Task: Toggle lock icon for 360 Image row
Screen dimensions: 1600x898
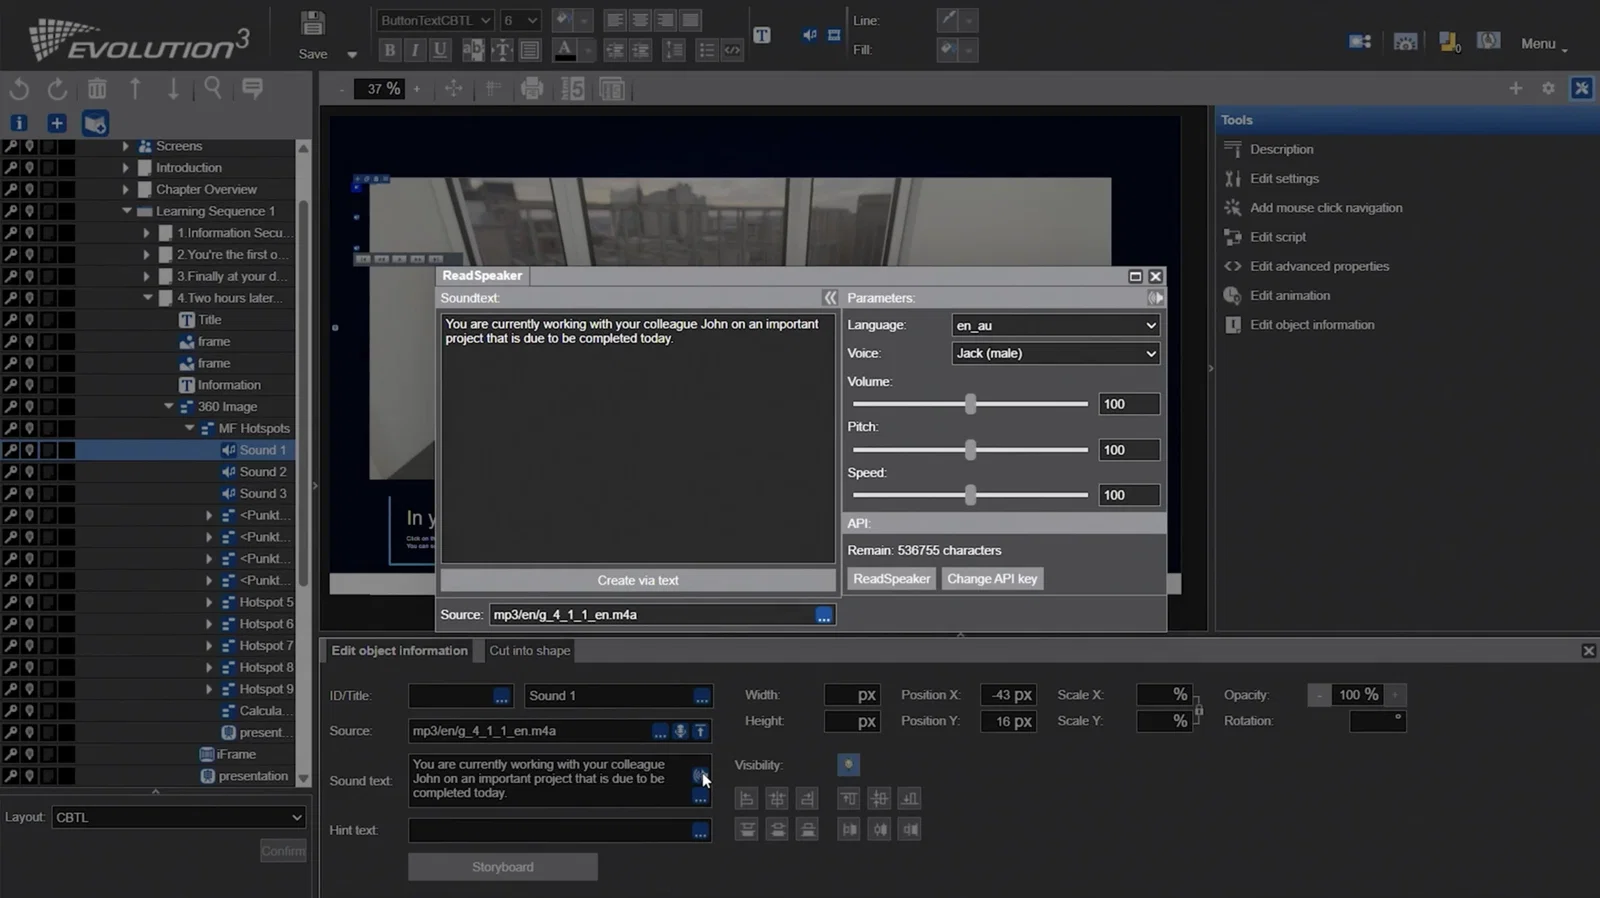Action: click(x=11, y=407)
